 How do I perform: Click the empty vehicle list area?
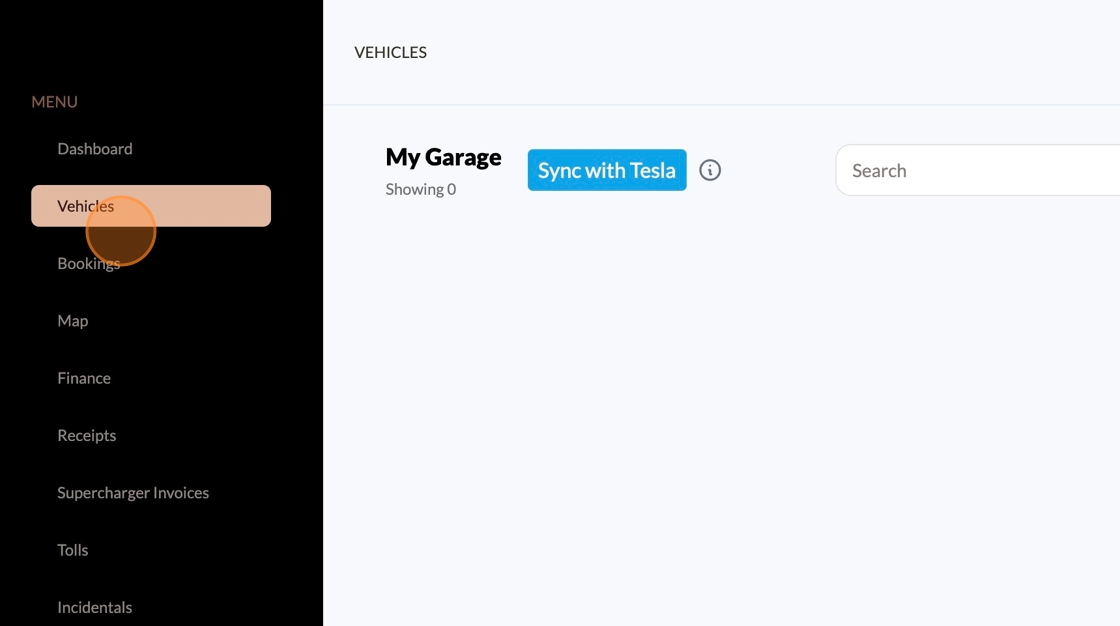coord(720,420)
